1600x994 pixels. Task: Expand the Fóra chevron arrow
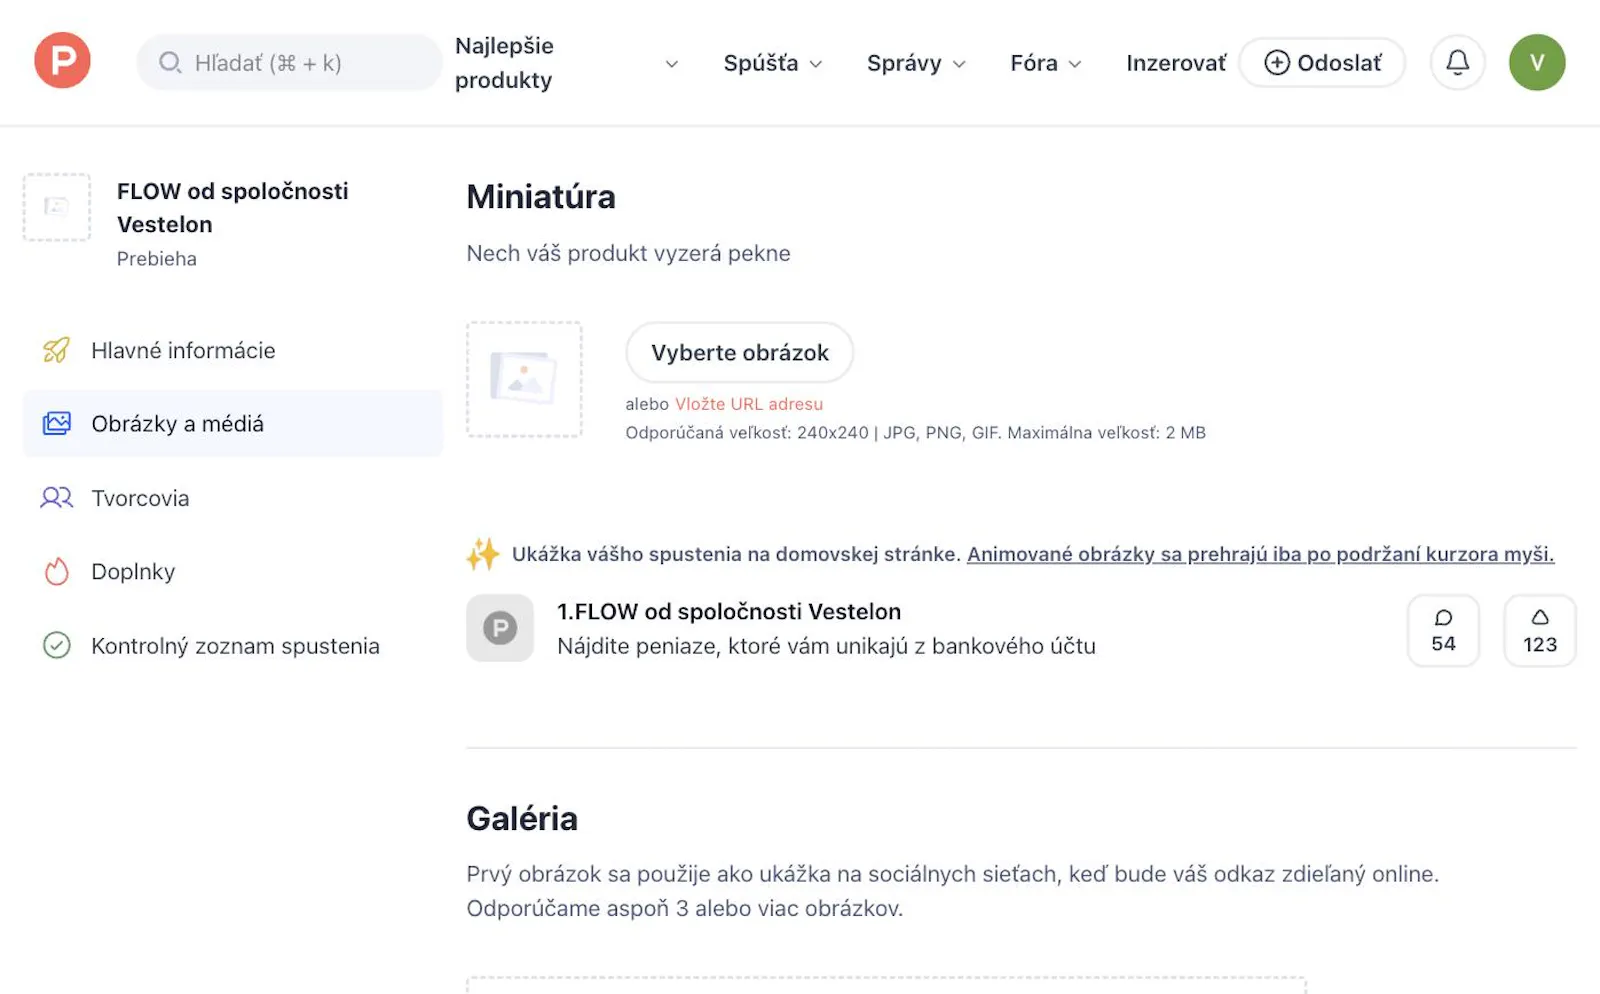[1075, 64]
